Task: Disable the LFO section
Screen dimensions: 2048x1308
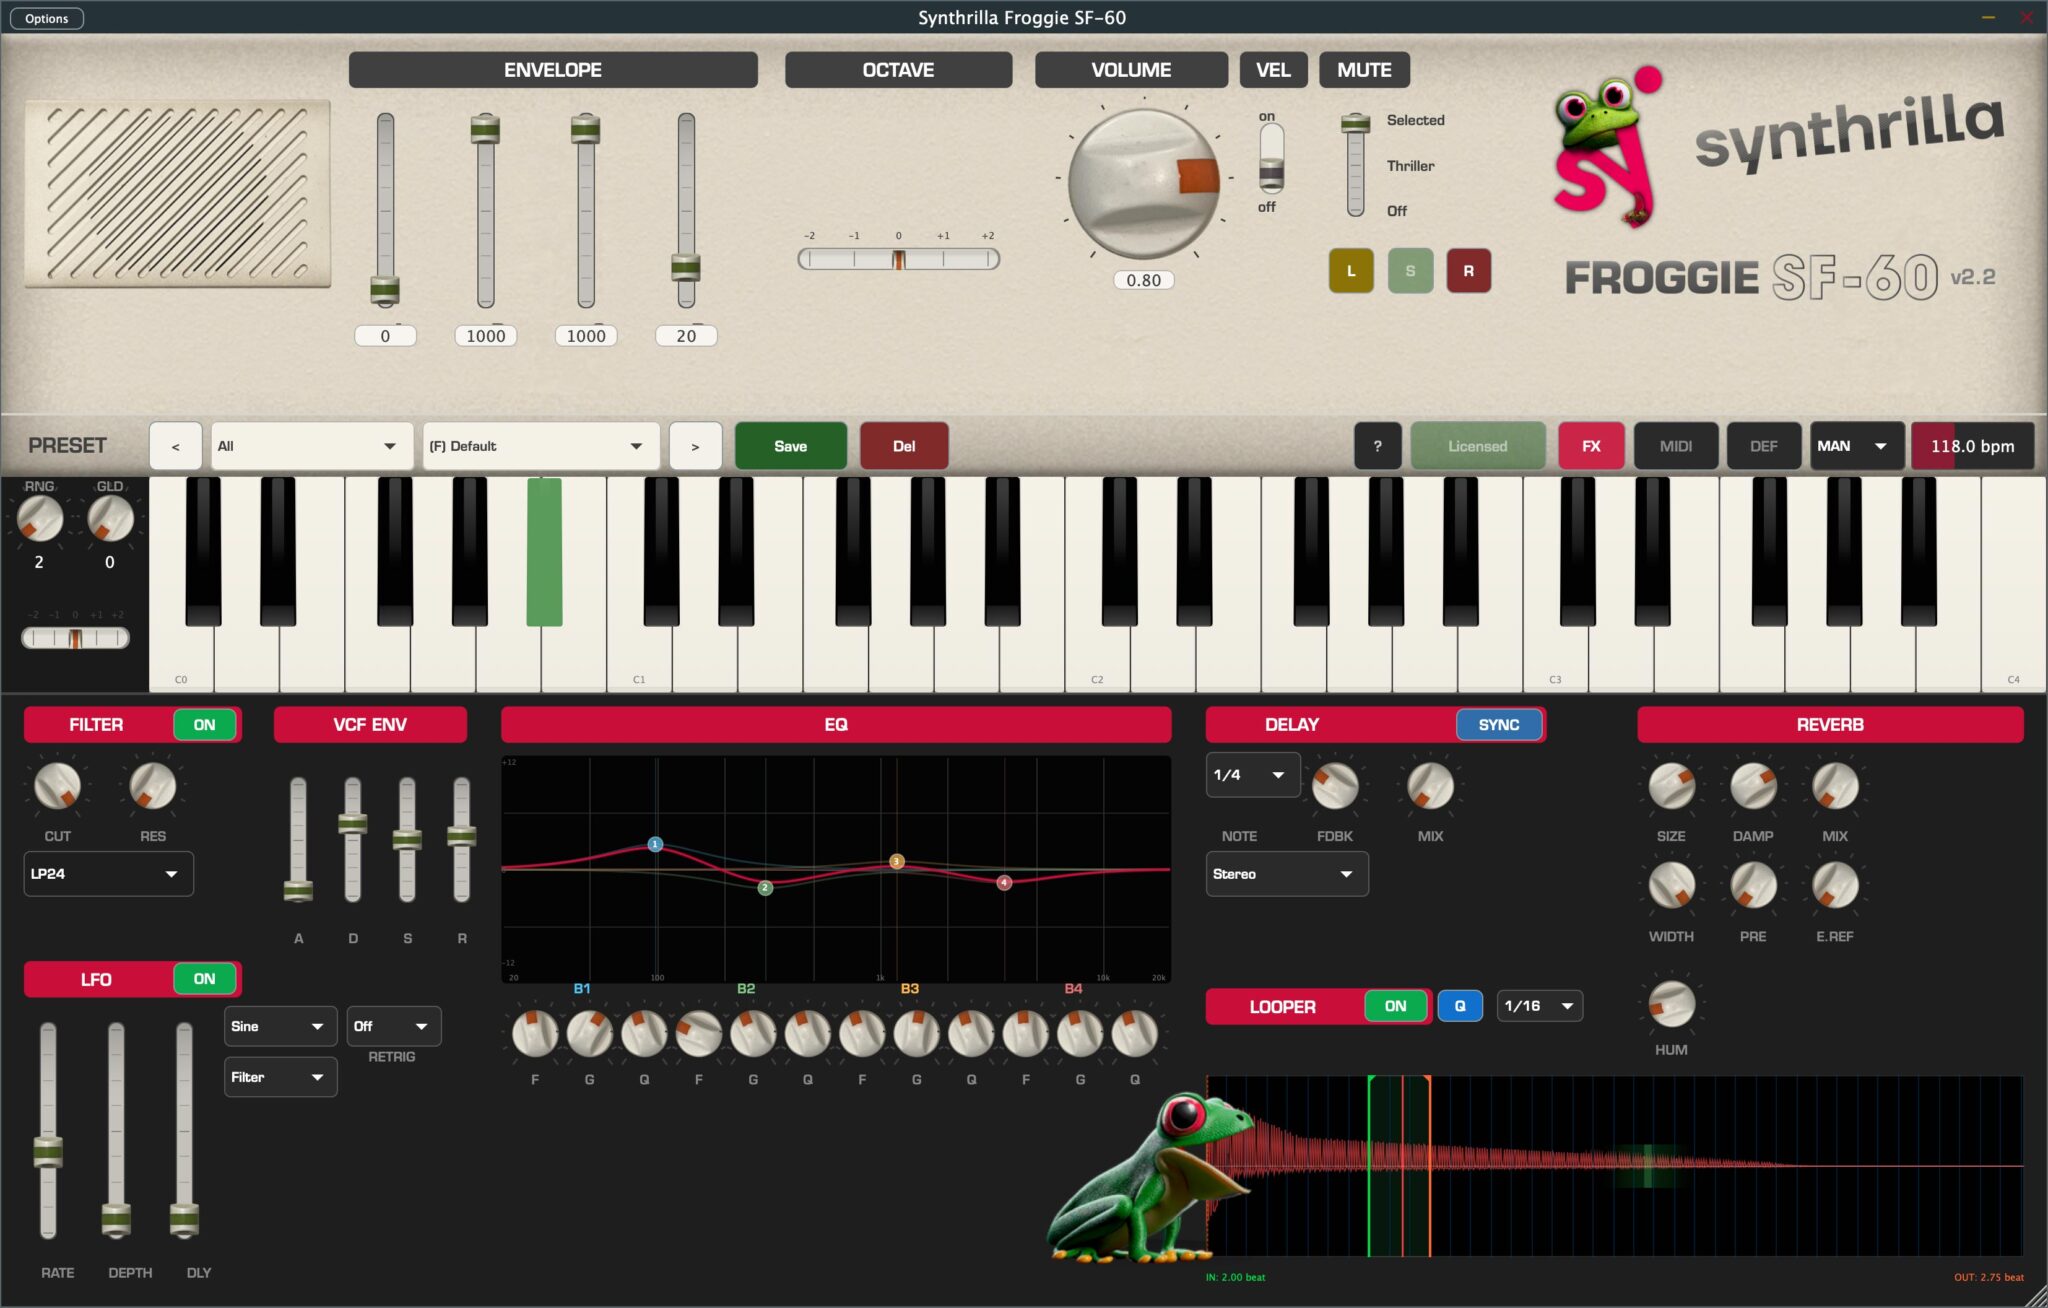Action: [204, 979]
